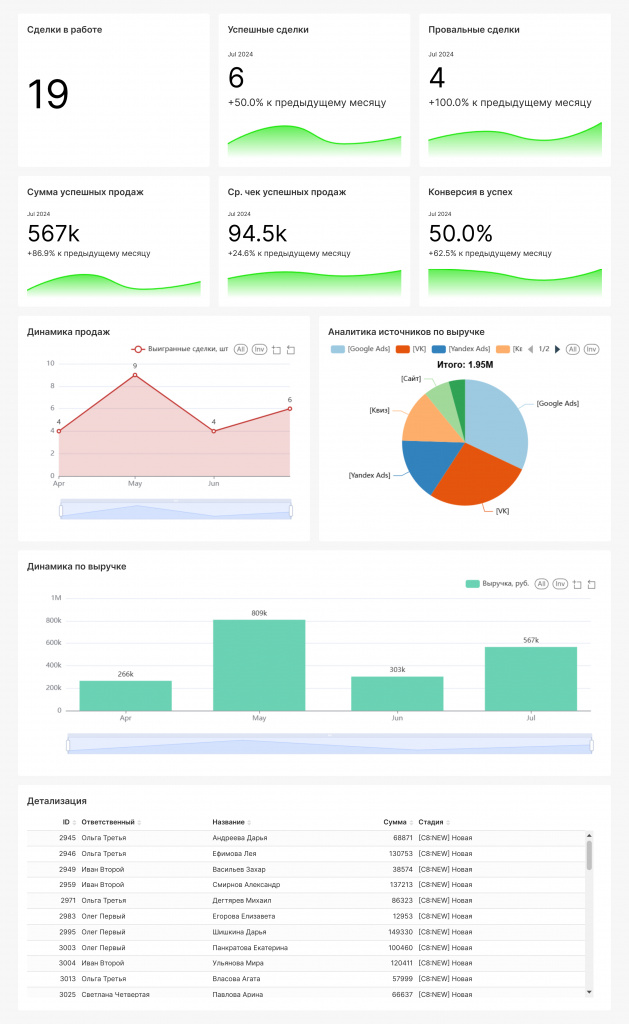Image resolution: width=629 pixels, height=1024 pixels.
Task: Sort the table by the Стадия column header
Action: click(431, 822)
